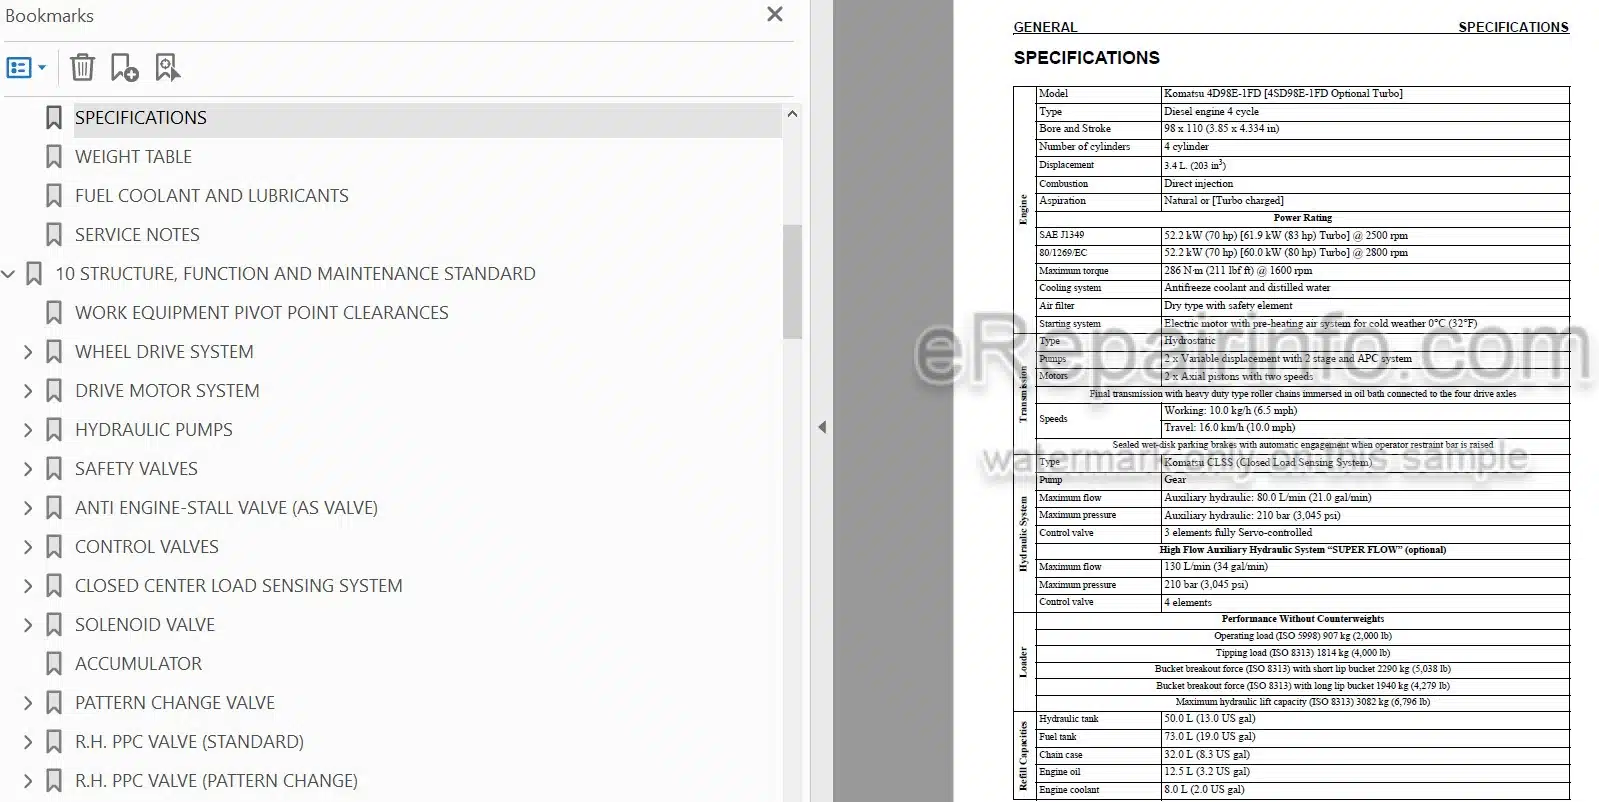Image resolution: width=1599 pixels, height=802 pixels.
Task: Open WORK EQUIPMENT PIVOT POINT CLEARANCES bookmark
Action: click(x=262, y=313)
